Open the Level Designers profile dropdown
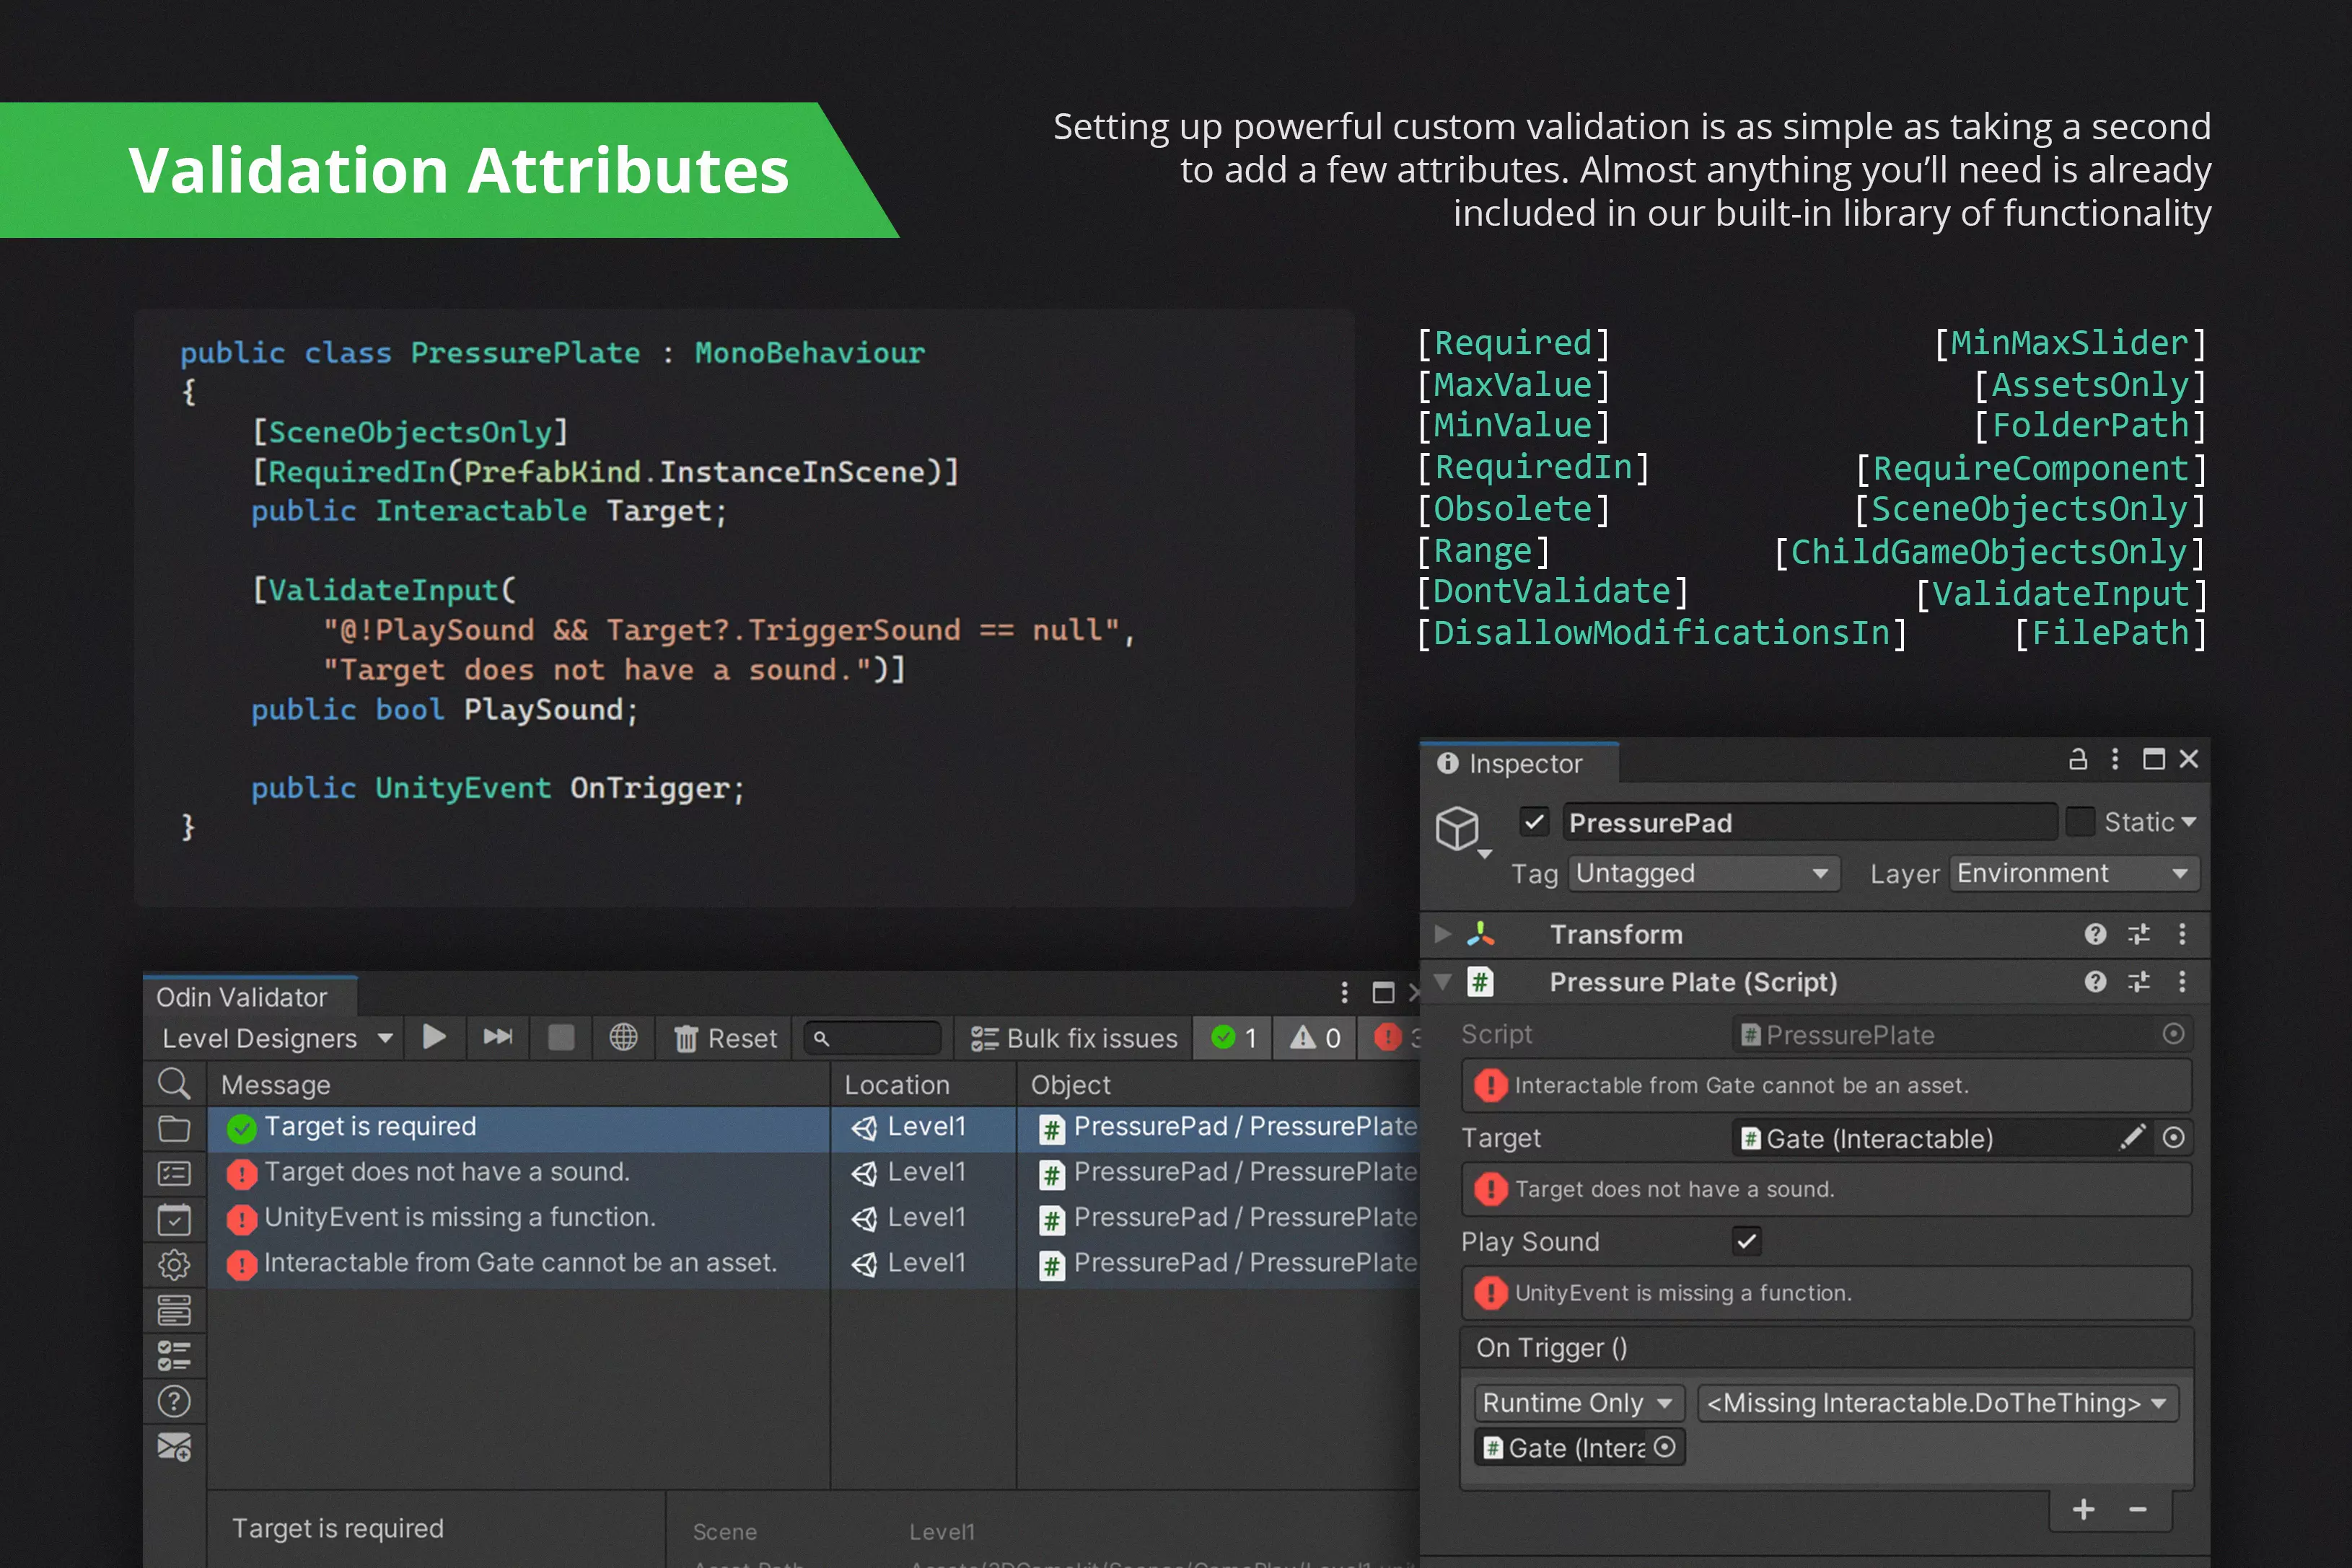This screenshot has width=2352, height=1568. [276, 1038]
